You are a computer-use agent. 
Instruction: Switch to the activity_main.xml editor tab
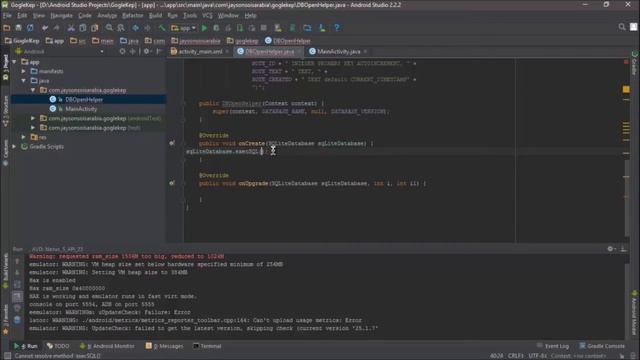pyautogui.click(x=200, y=51)
